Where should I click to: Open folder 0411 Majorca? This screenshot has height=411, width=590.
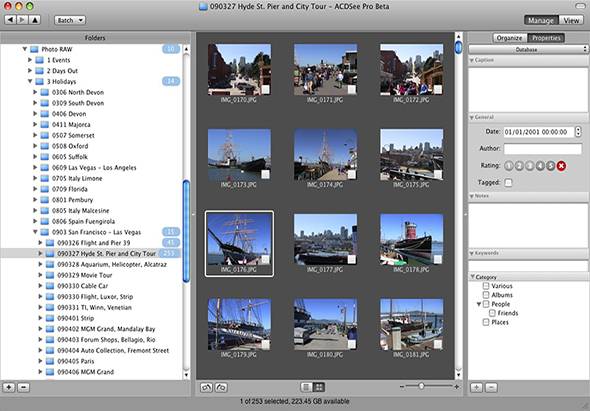click(71, 125)
